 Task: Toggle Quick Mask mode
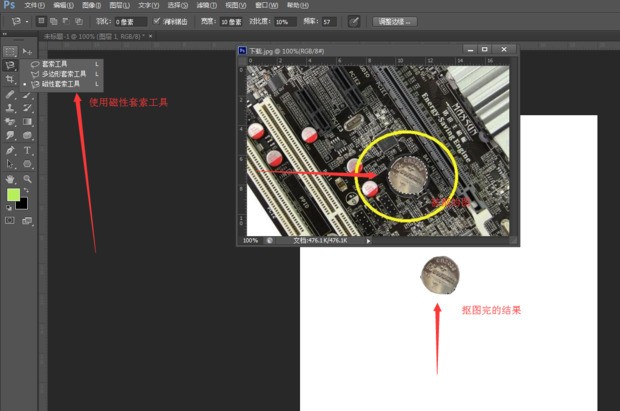point(10,220)
